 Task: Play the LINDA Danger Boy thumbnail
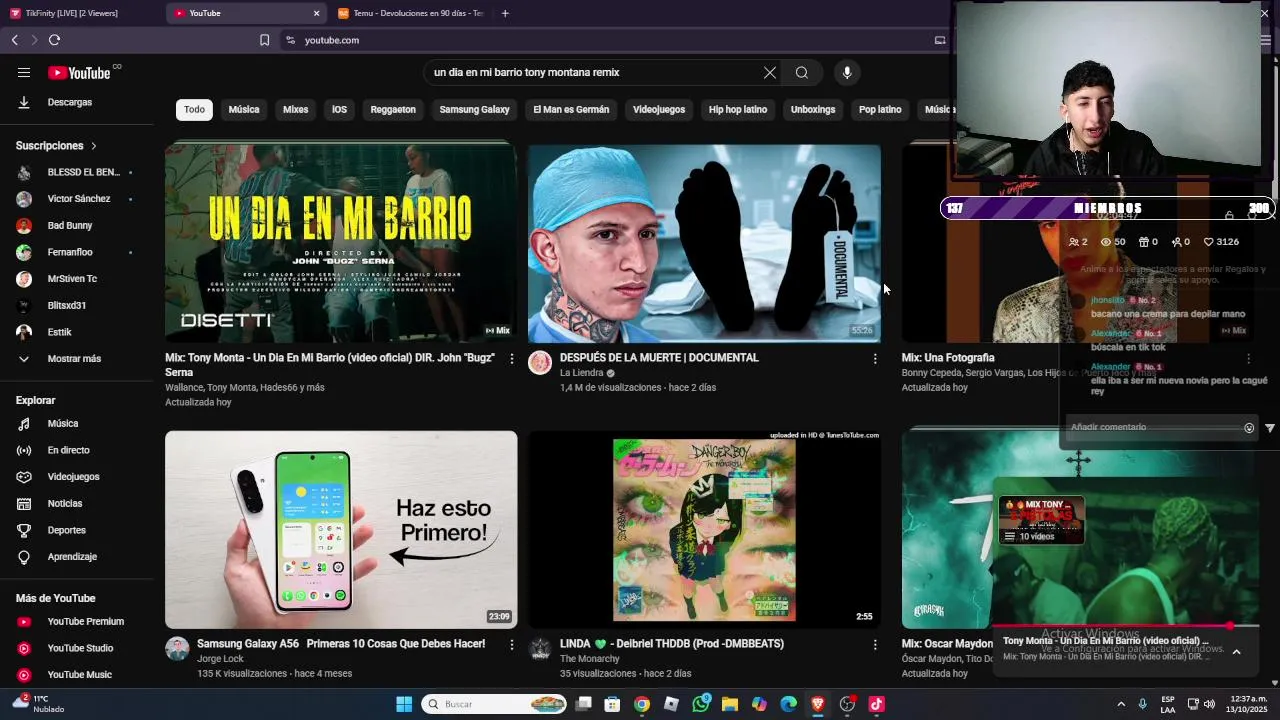(x=704, y=530)
